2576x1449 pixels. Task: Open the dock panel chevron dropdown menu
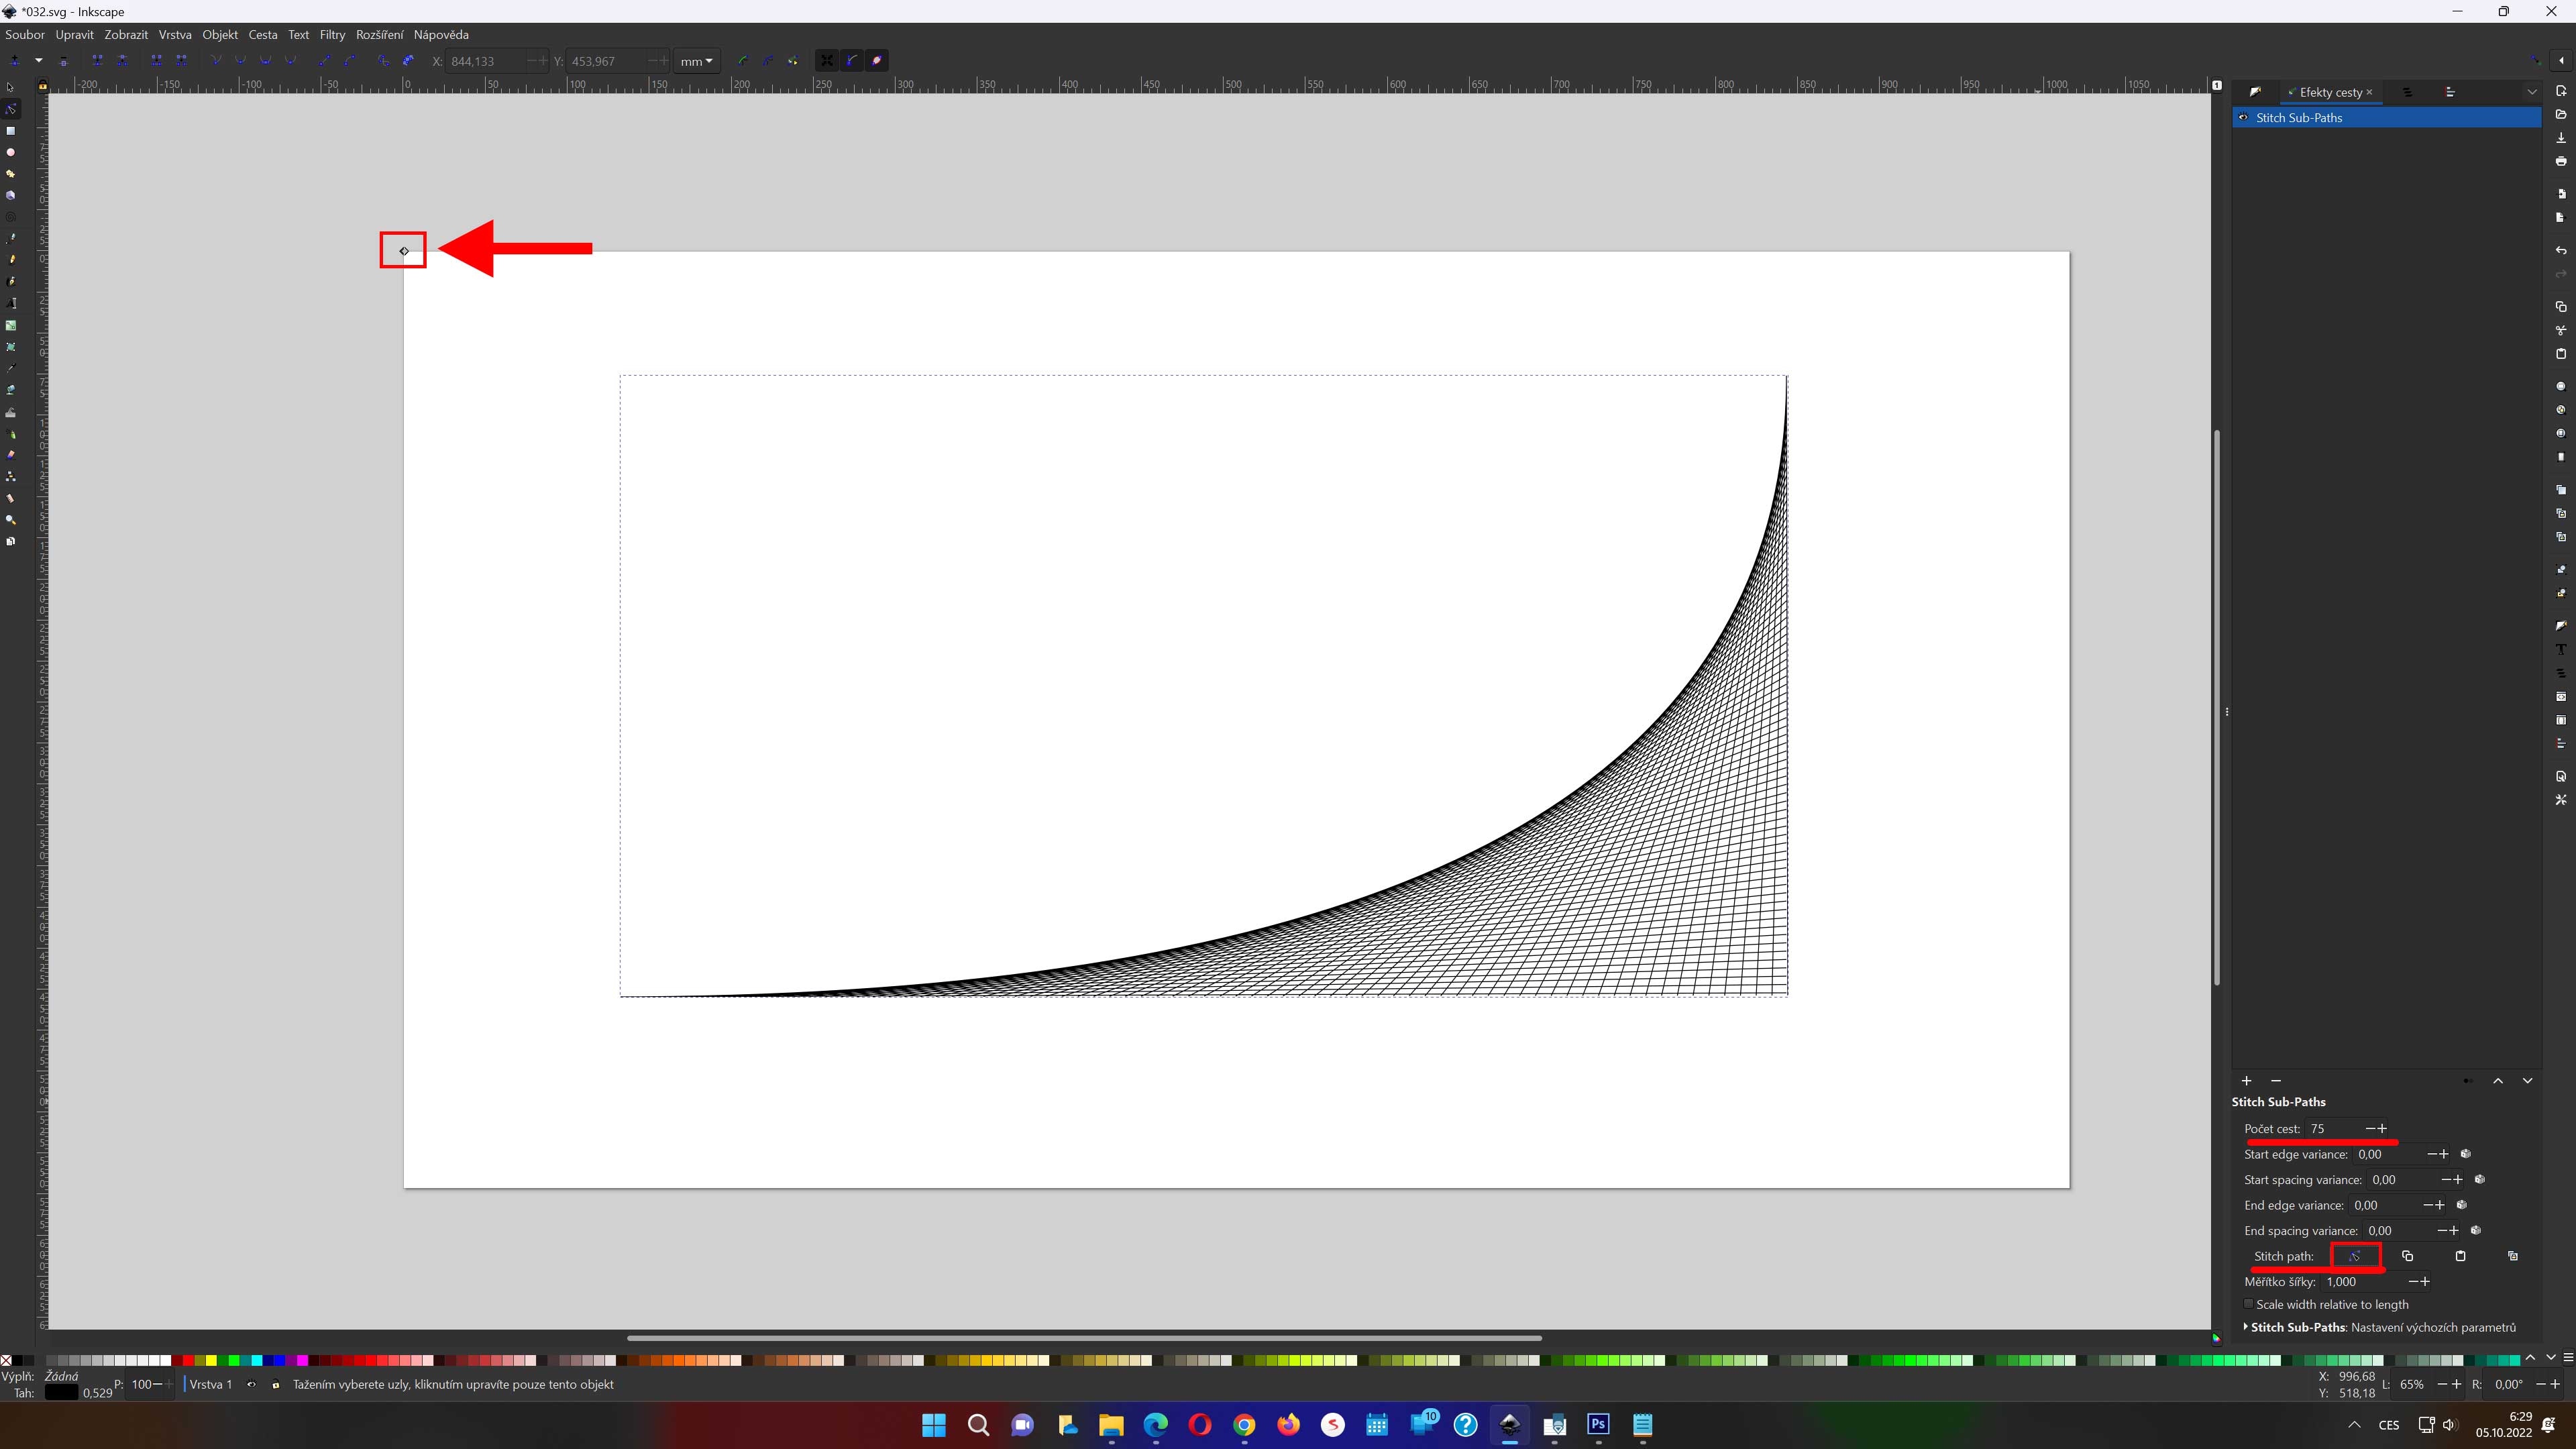[x=2532, y=92]
